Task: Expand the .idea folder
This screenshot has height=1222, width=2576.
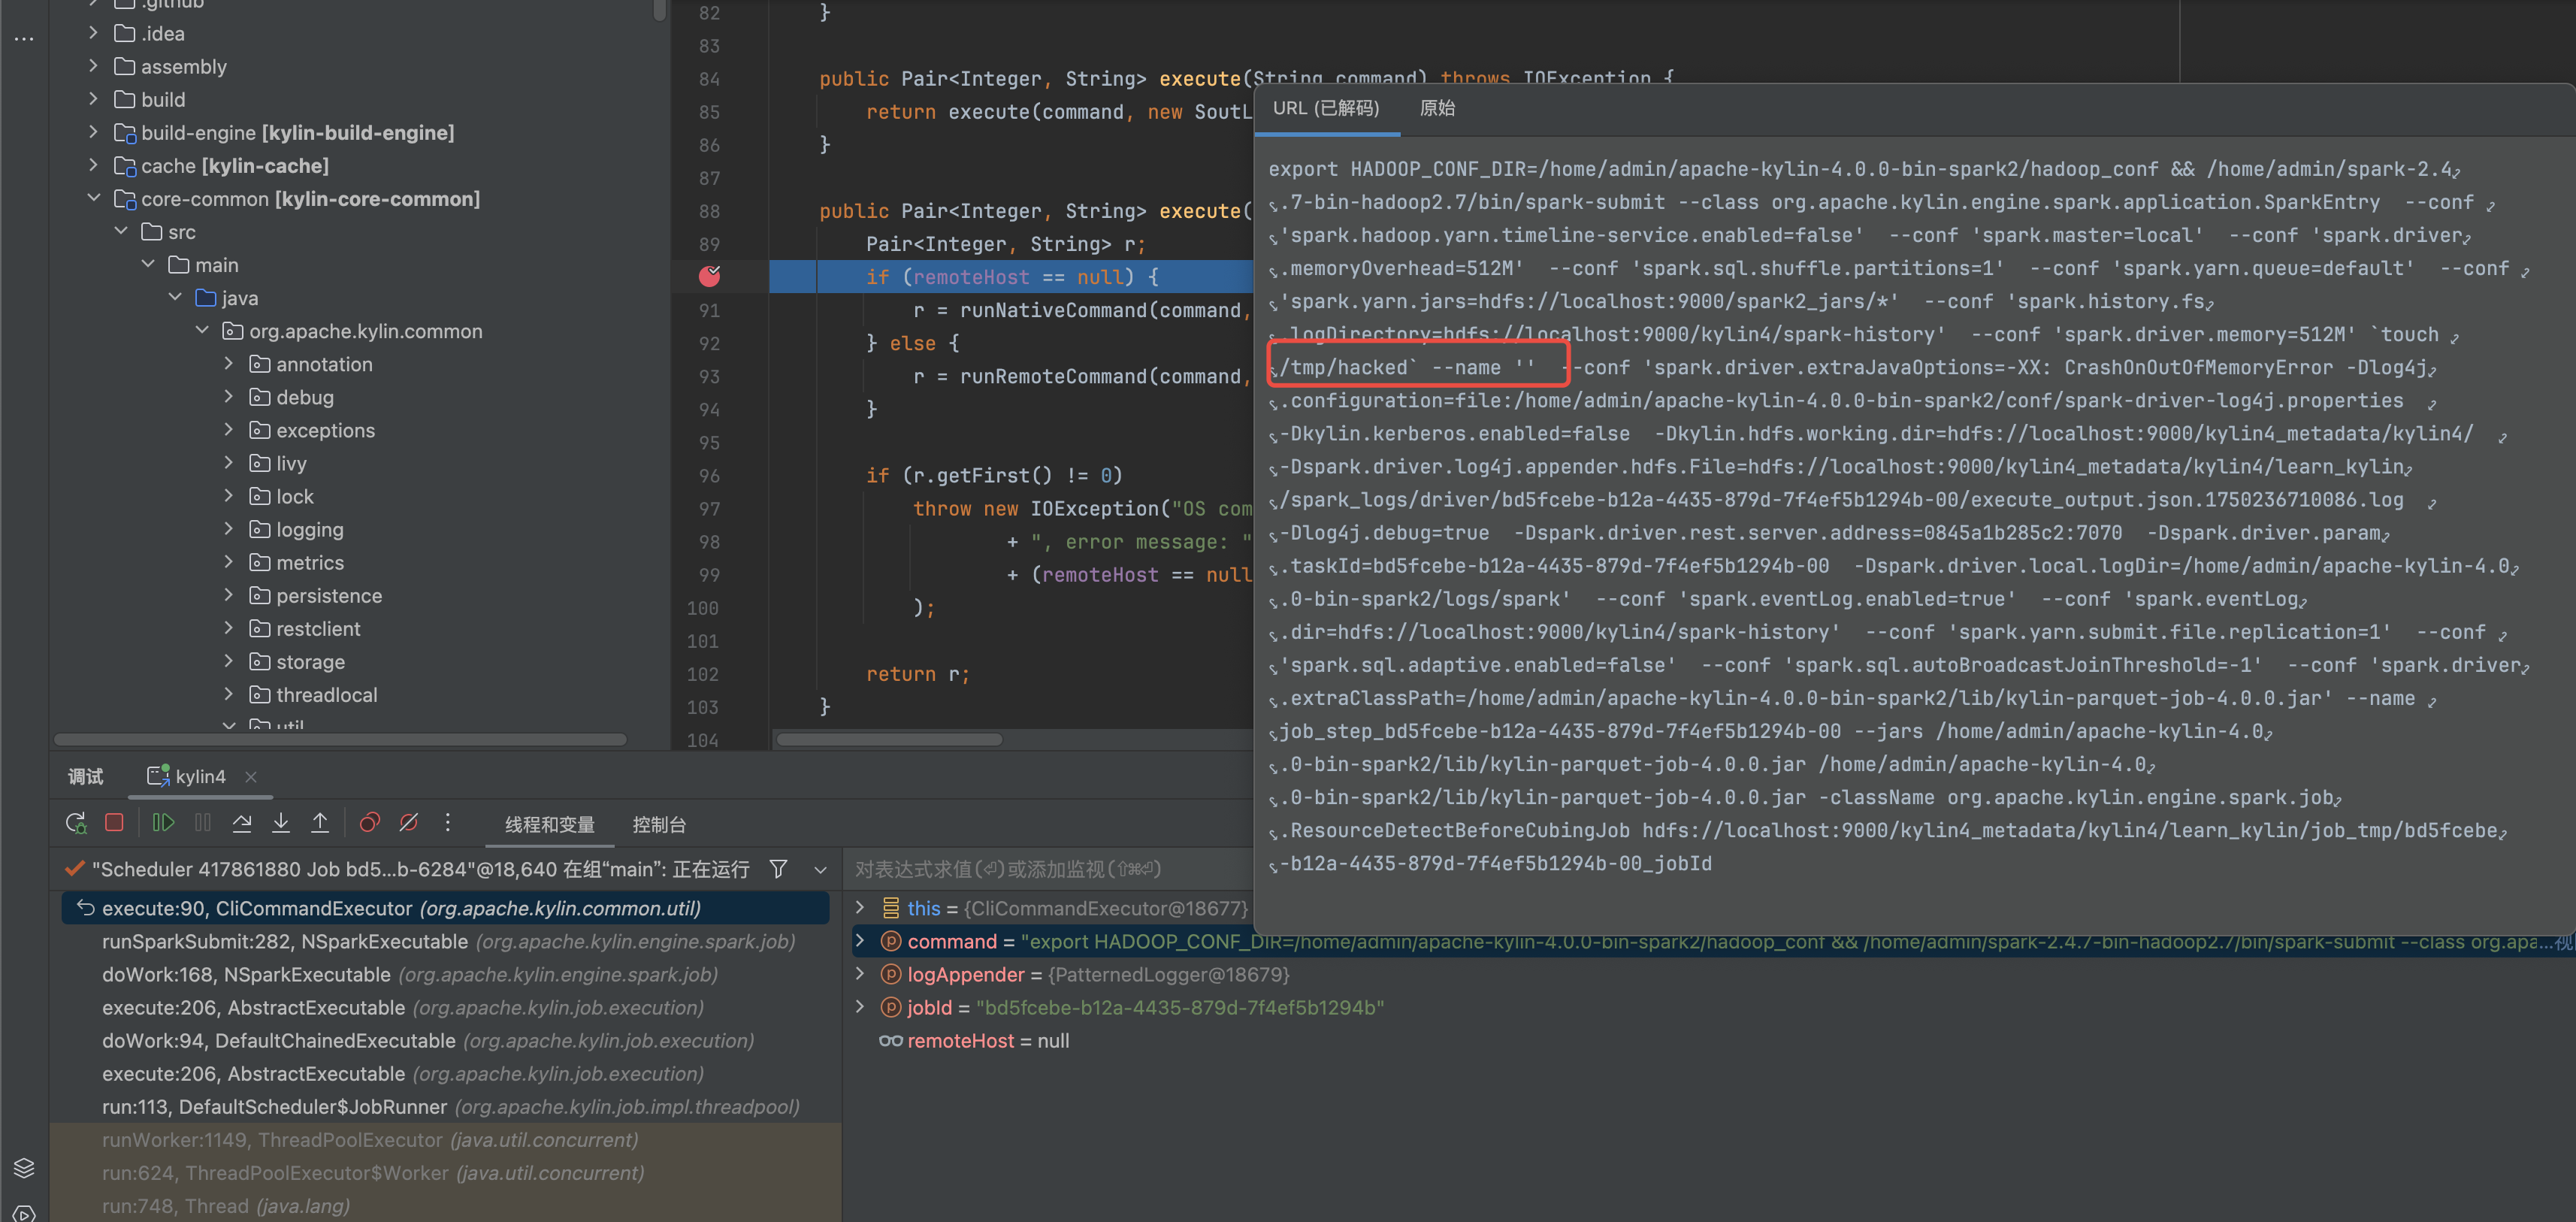Action: point(93,33)
